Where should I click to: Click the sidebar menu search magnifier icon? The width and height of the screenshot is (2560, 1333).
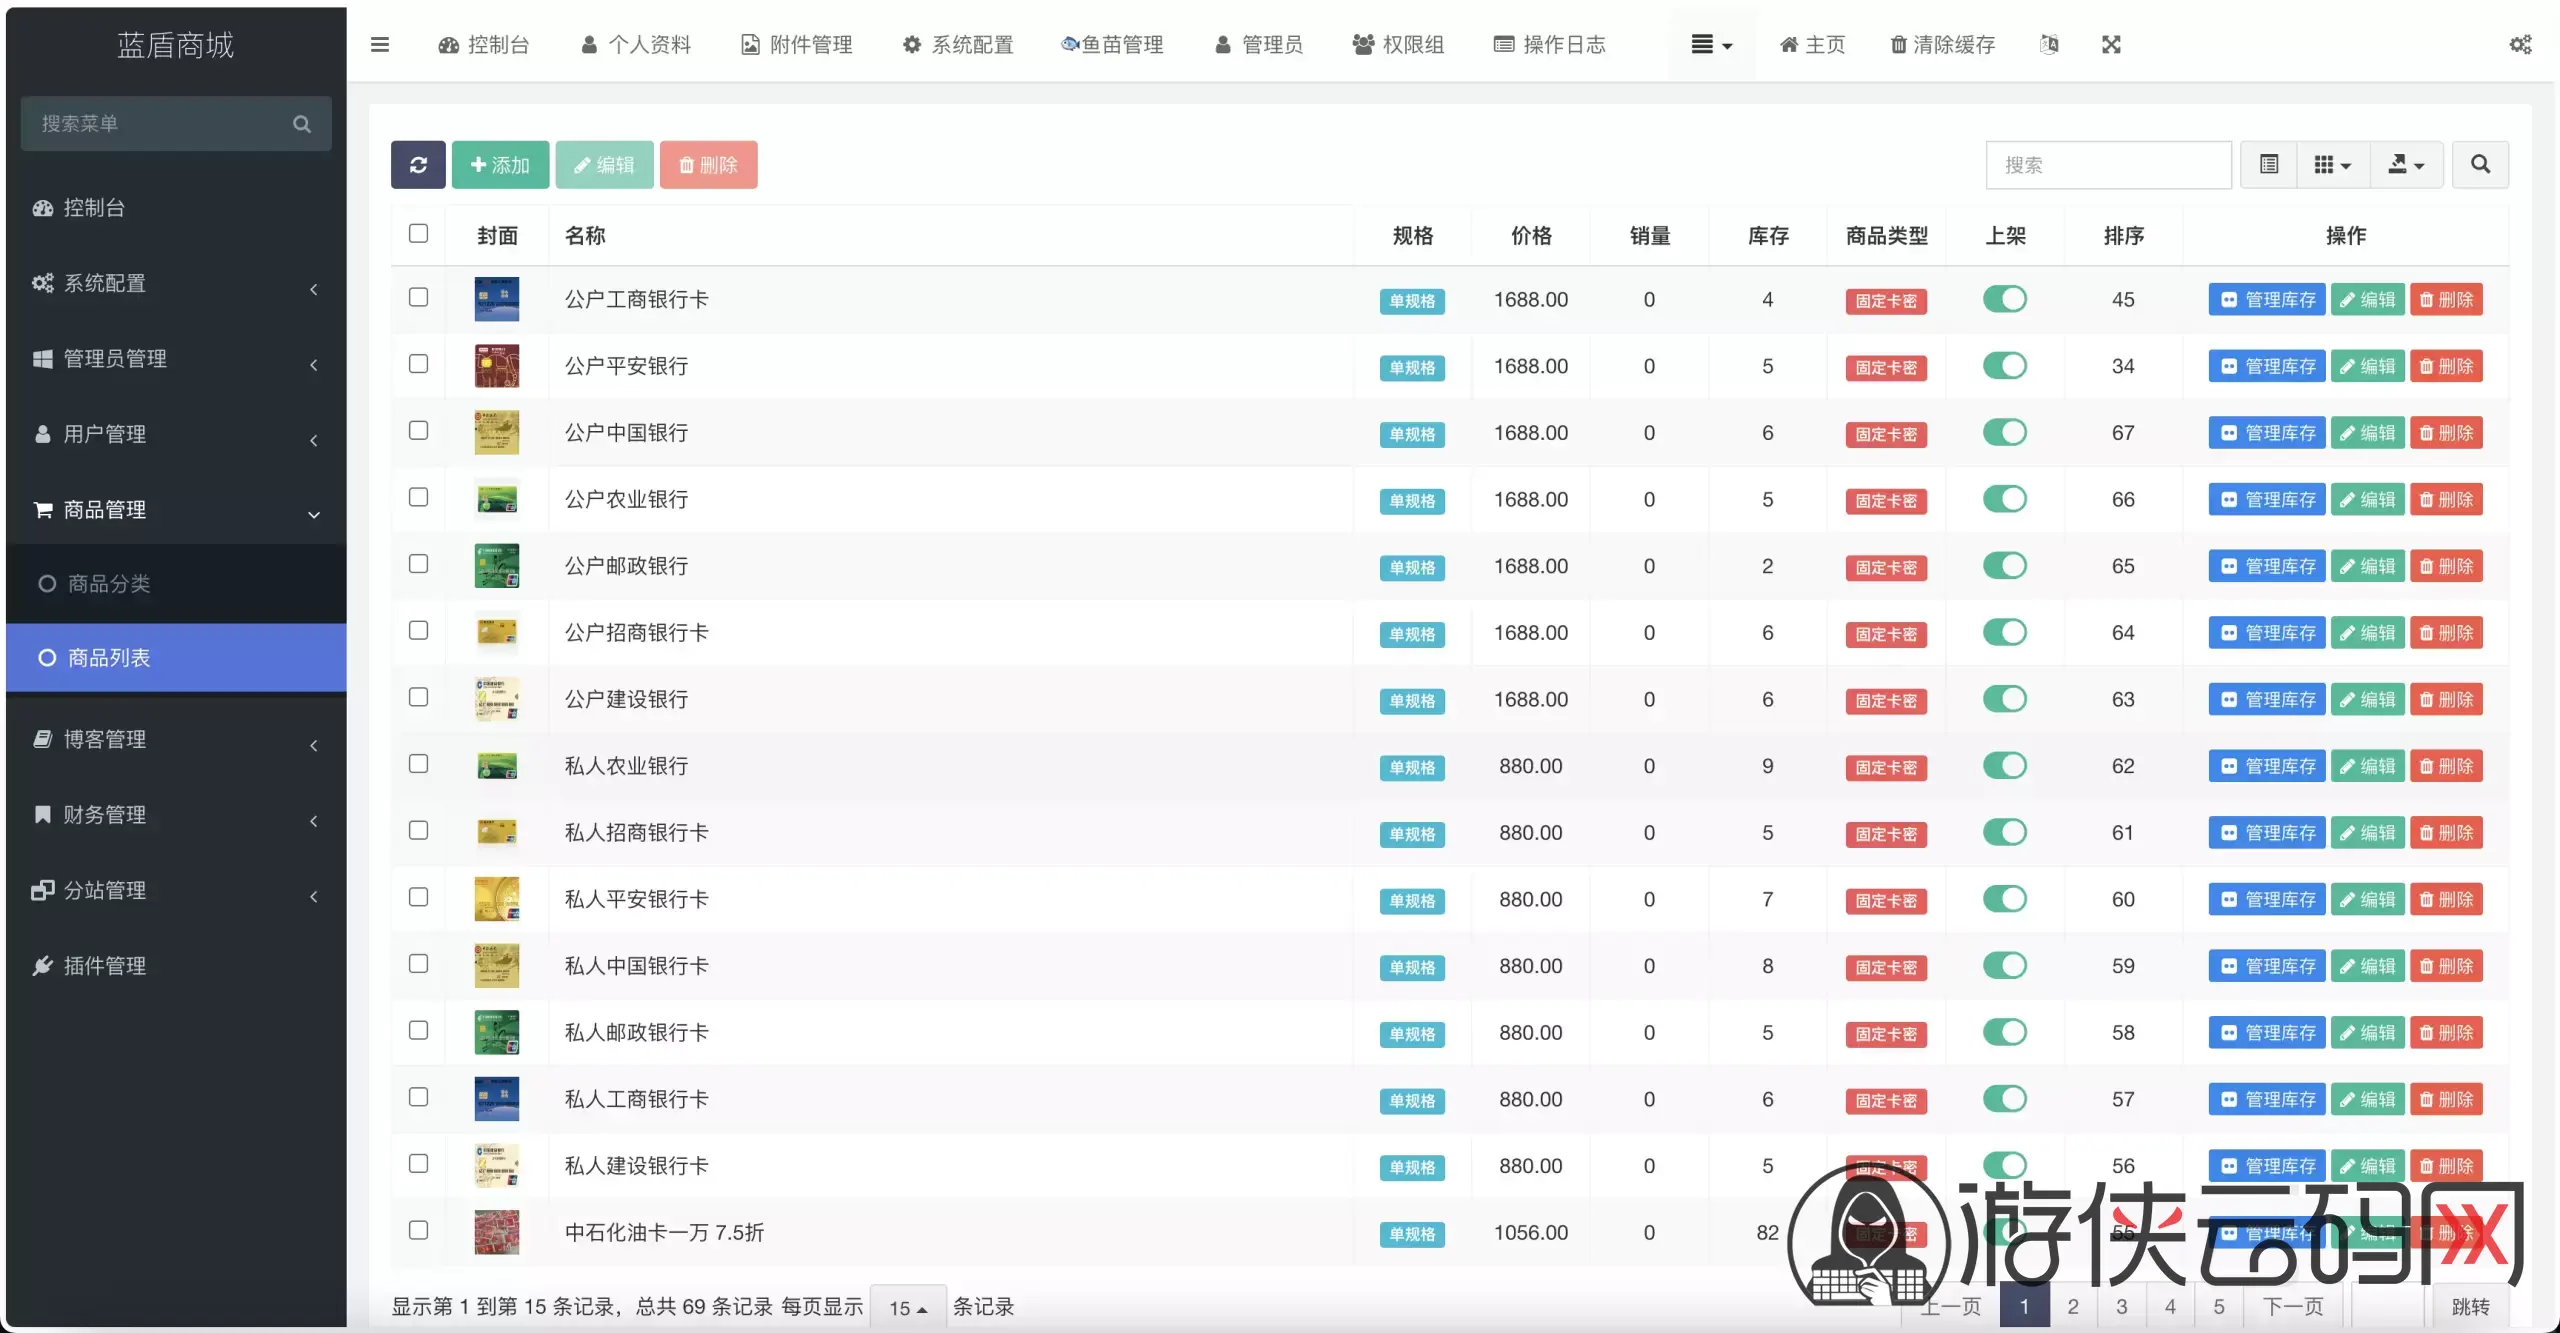click(x=301, y=124)
